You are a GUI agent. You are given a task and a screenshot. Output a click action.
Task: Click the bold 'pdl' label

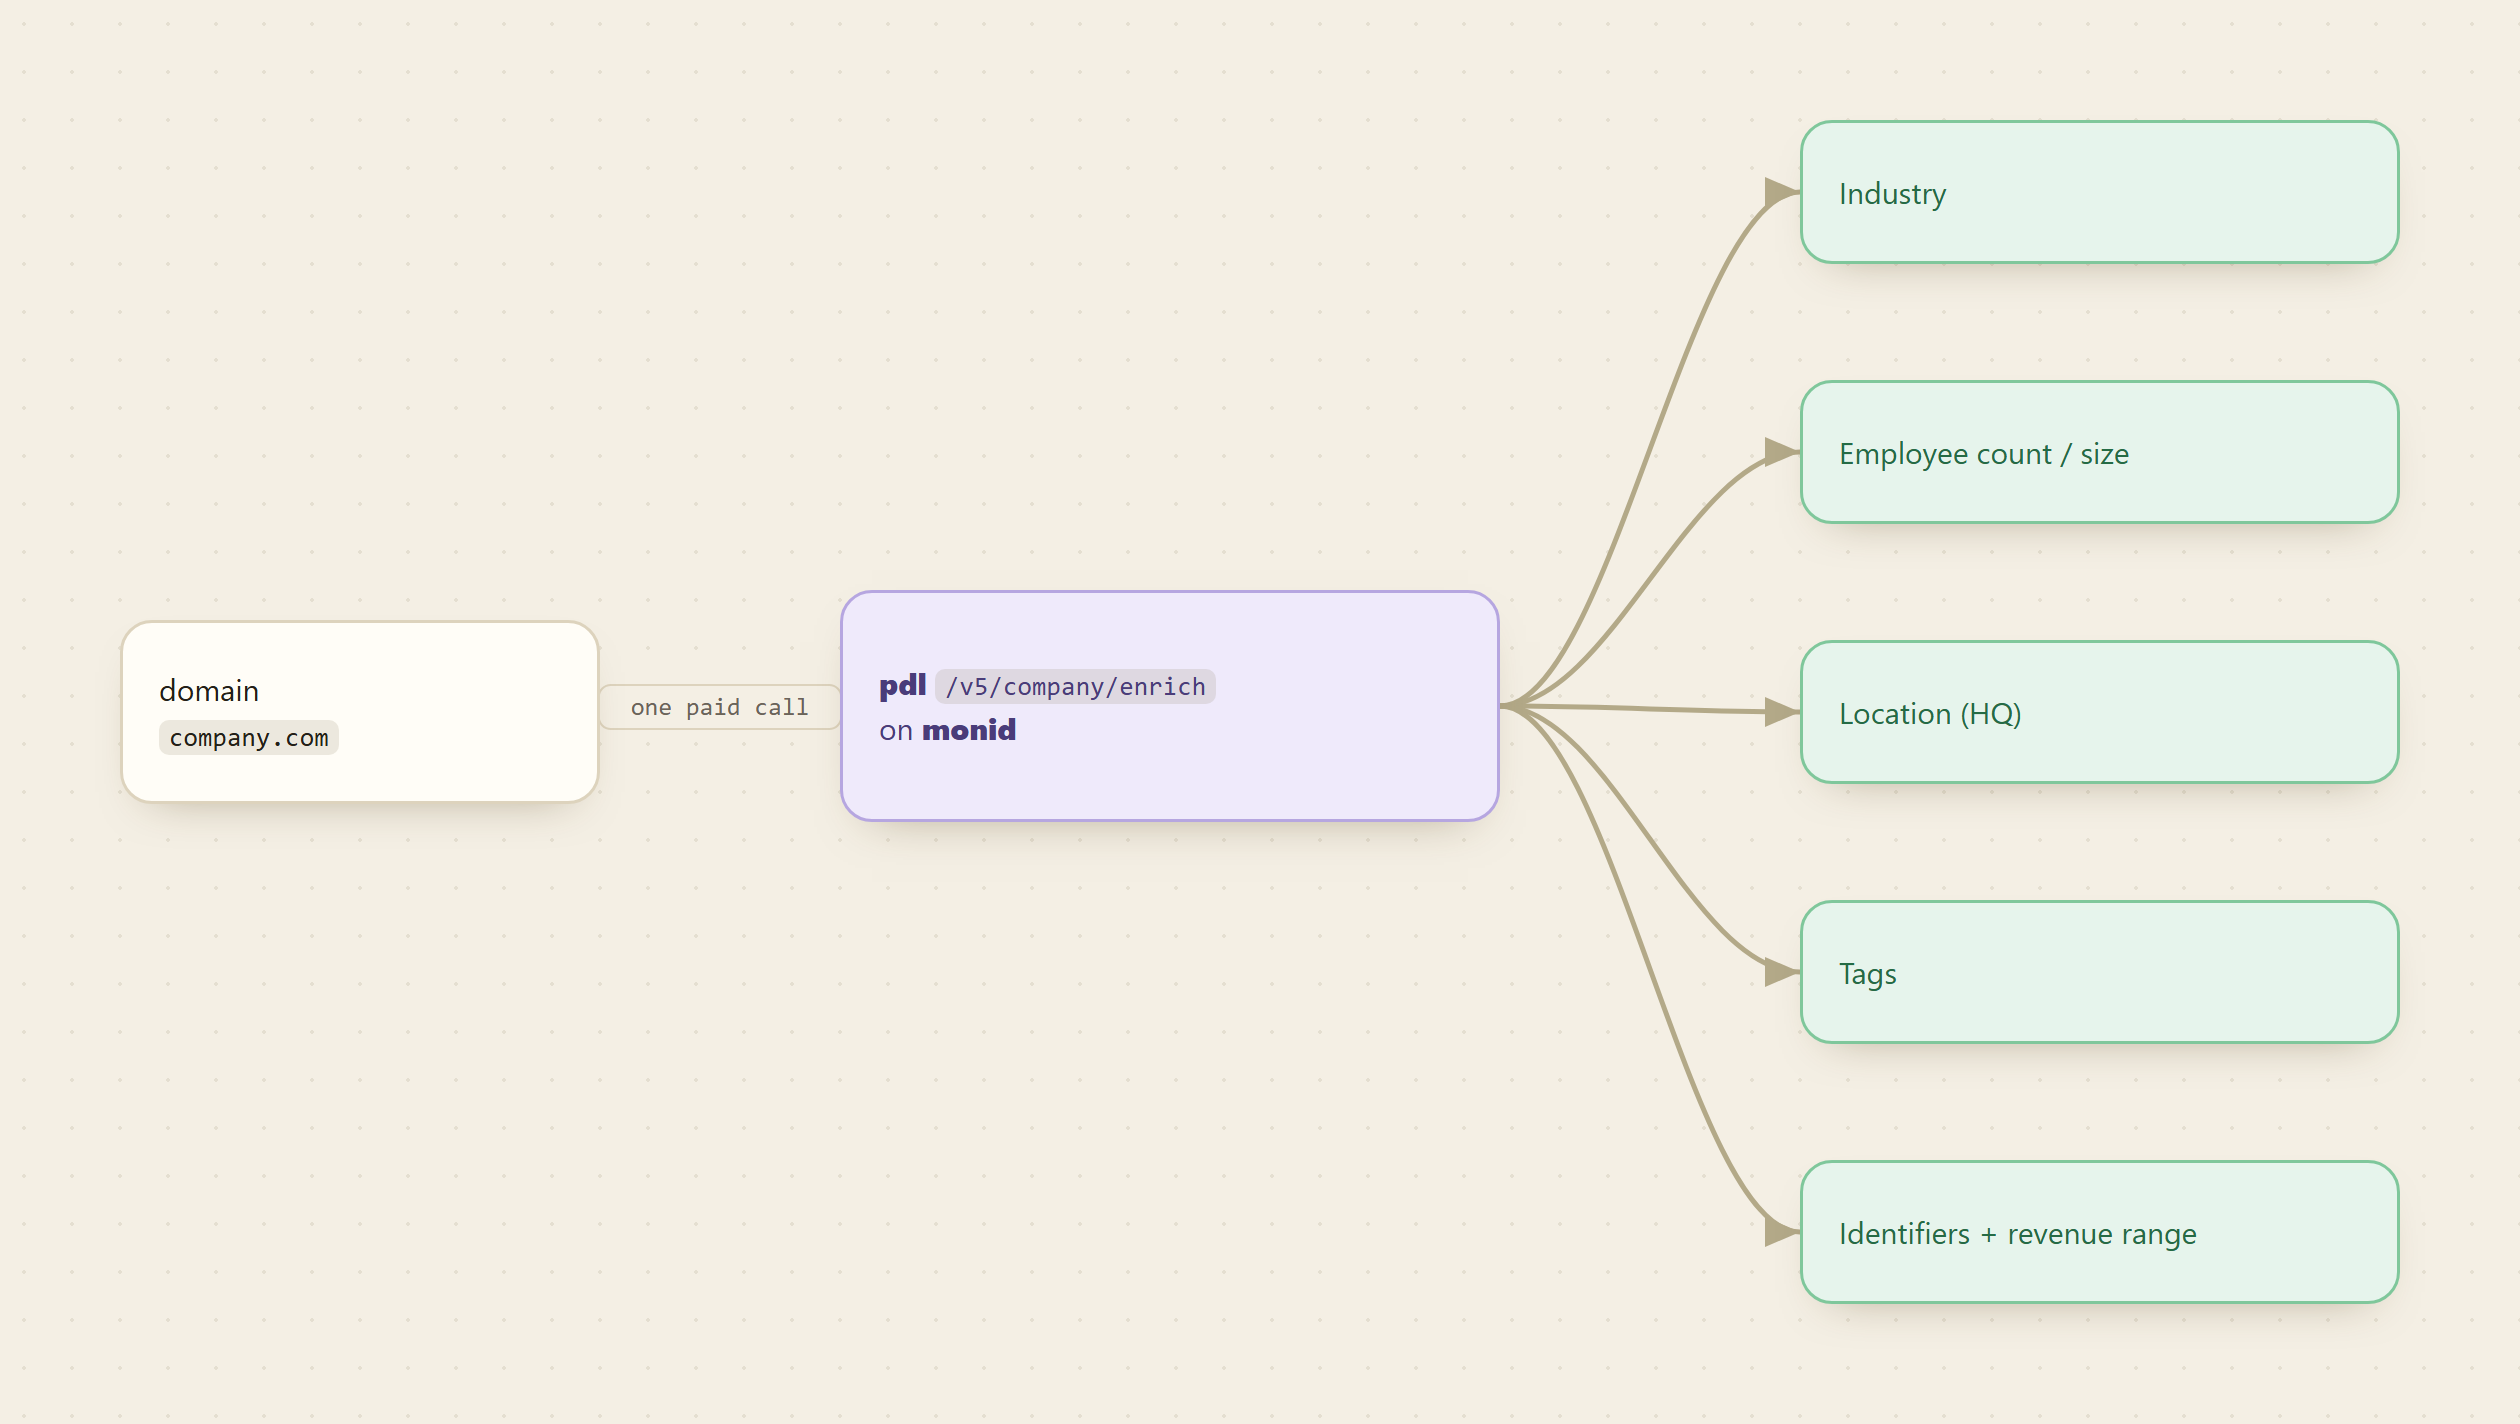point(903,686)
